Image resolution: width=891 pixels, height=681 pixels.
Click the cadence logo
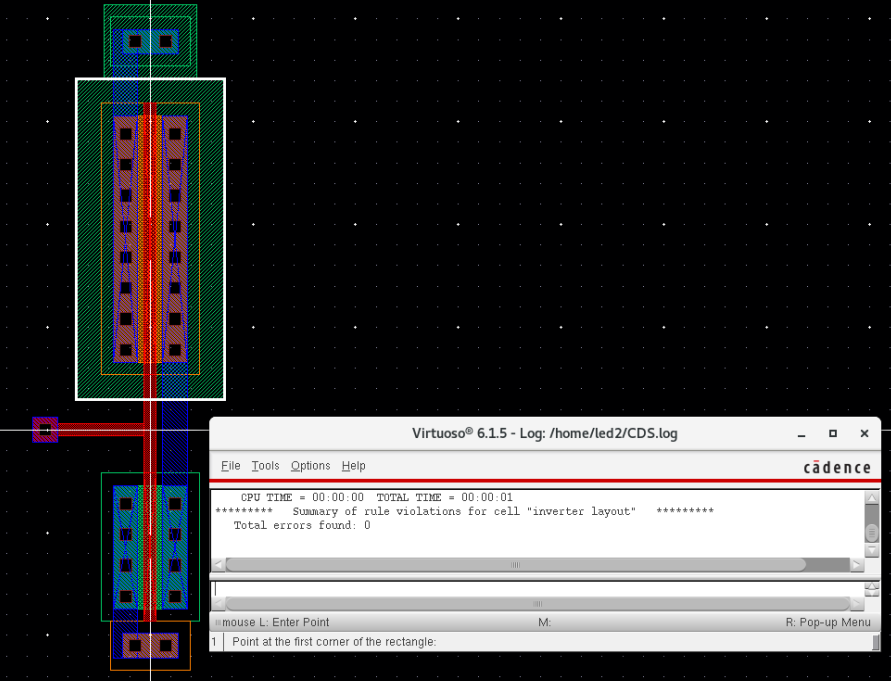coord(836,467)
